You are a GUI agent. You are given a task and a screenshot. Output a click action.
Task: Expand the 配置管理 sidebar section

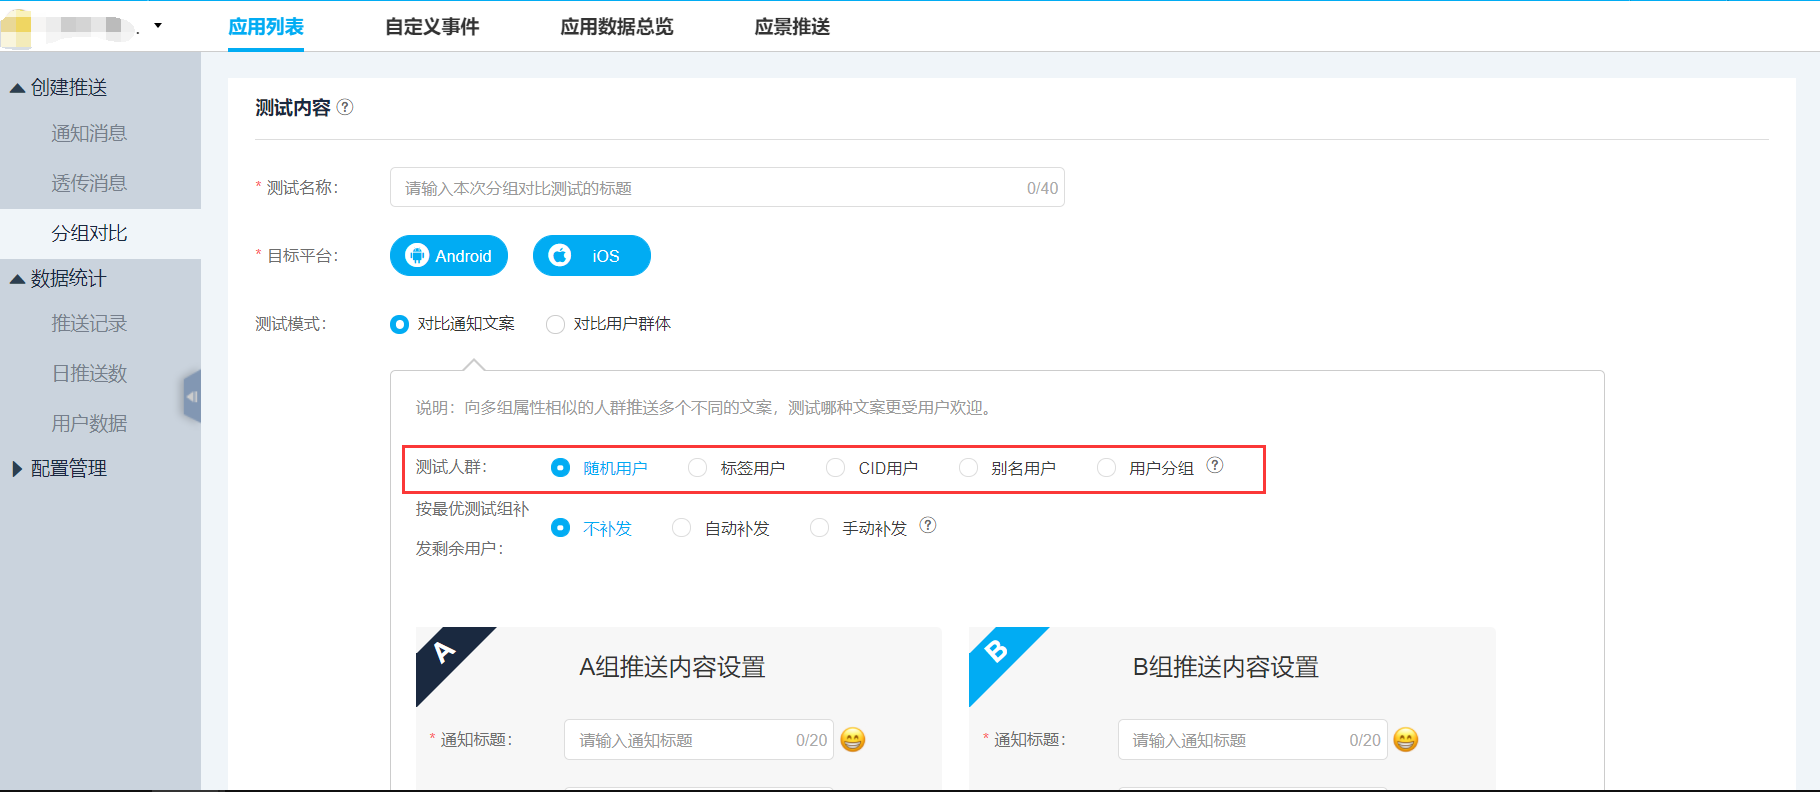(x=17, y=469)
